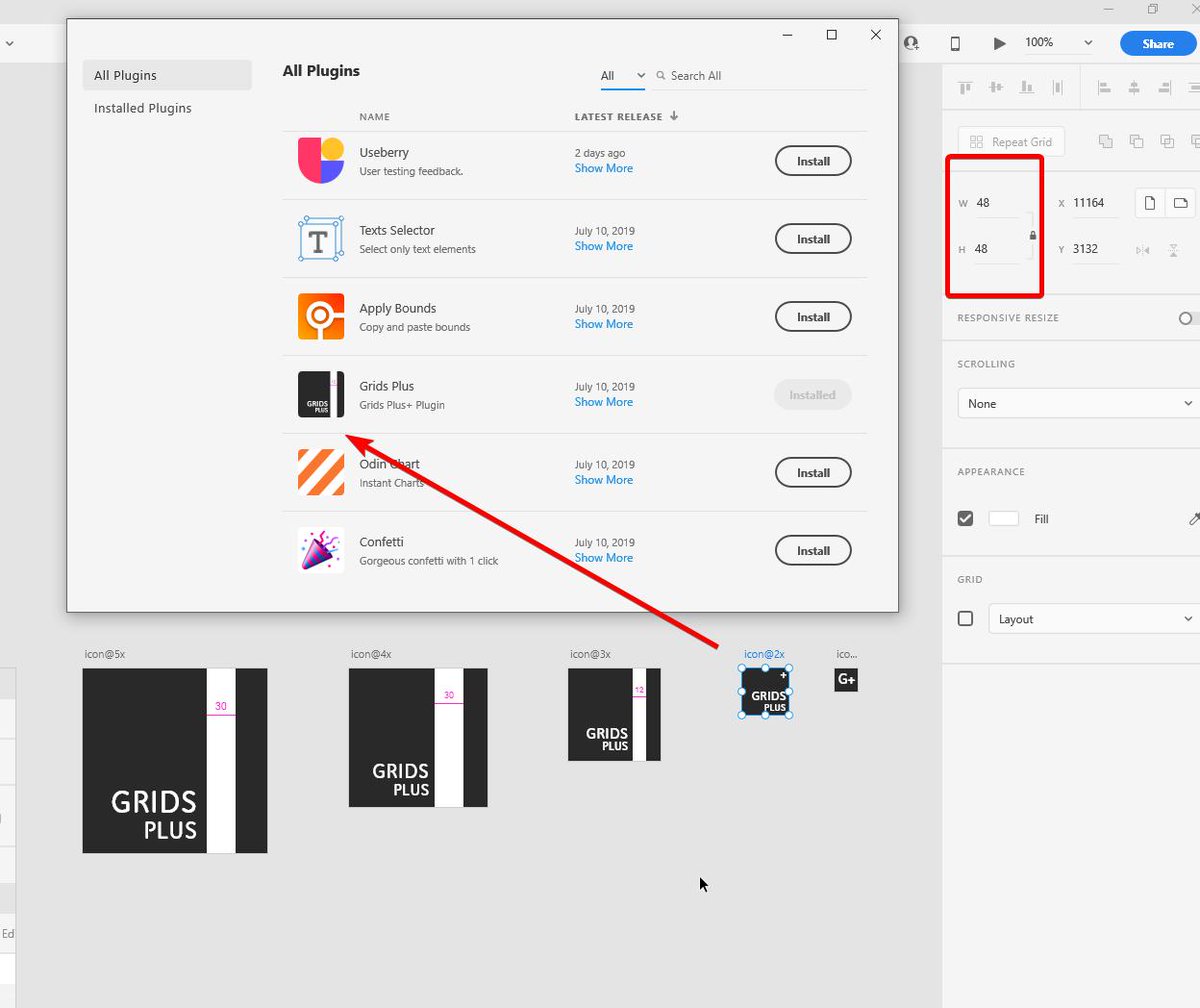Open the All category filter dropdown

pos(623,76)
